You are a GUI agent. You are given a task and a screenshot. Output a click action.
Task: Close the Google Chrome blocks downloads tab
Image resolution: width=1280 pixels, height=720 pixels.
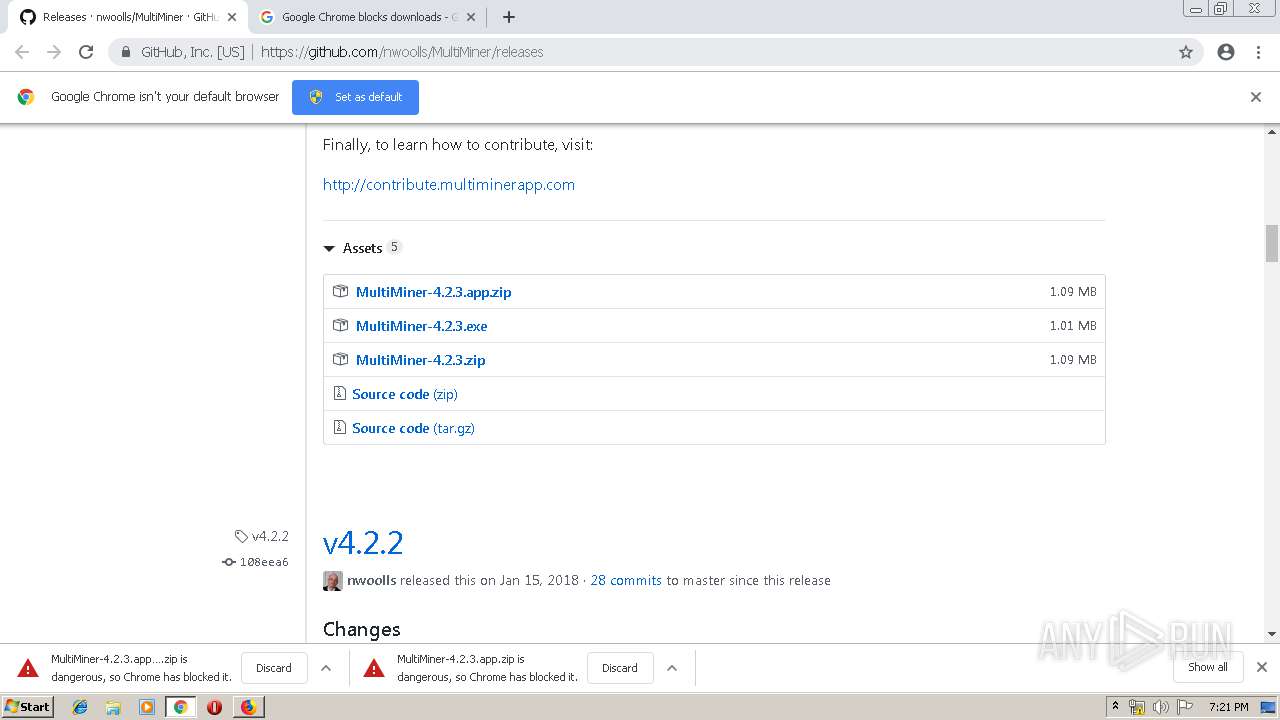(x=471, y=17)
